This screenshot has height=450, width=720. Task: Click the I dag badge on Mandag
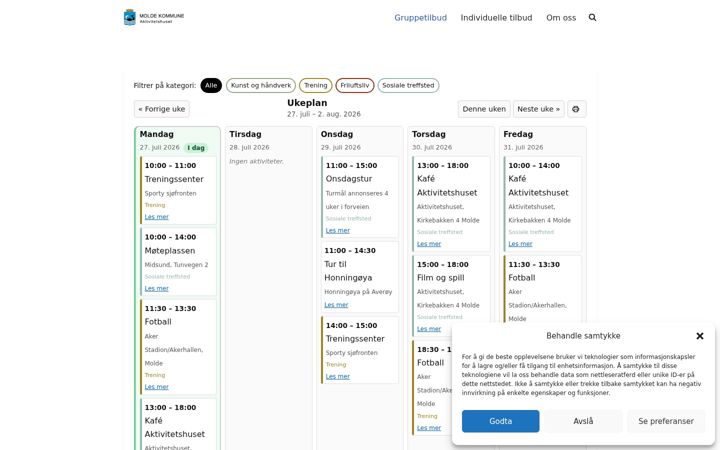[196, 148]
